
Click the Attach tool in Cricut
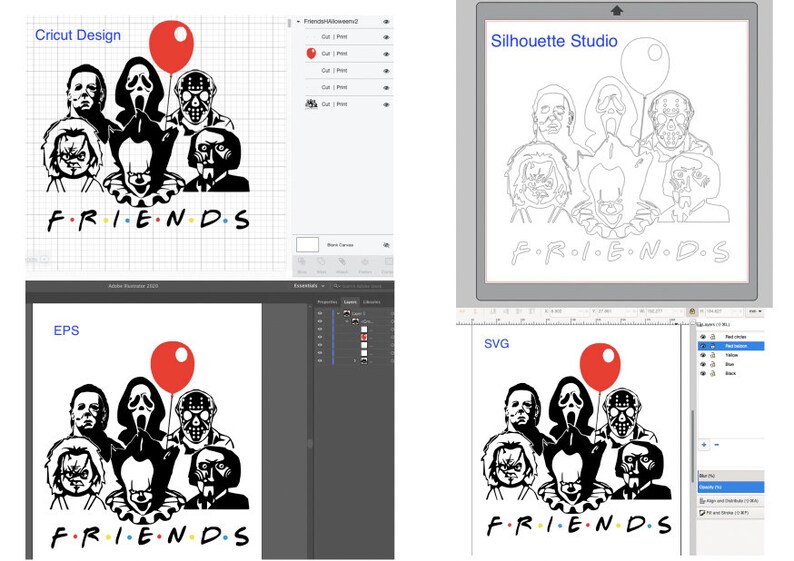(x=342, y=265)
